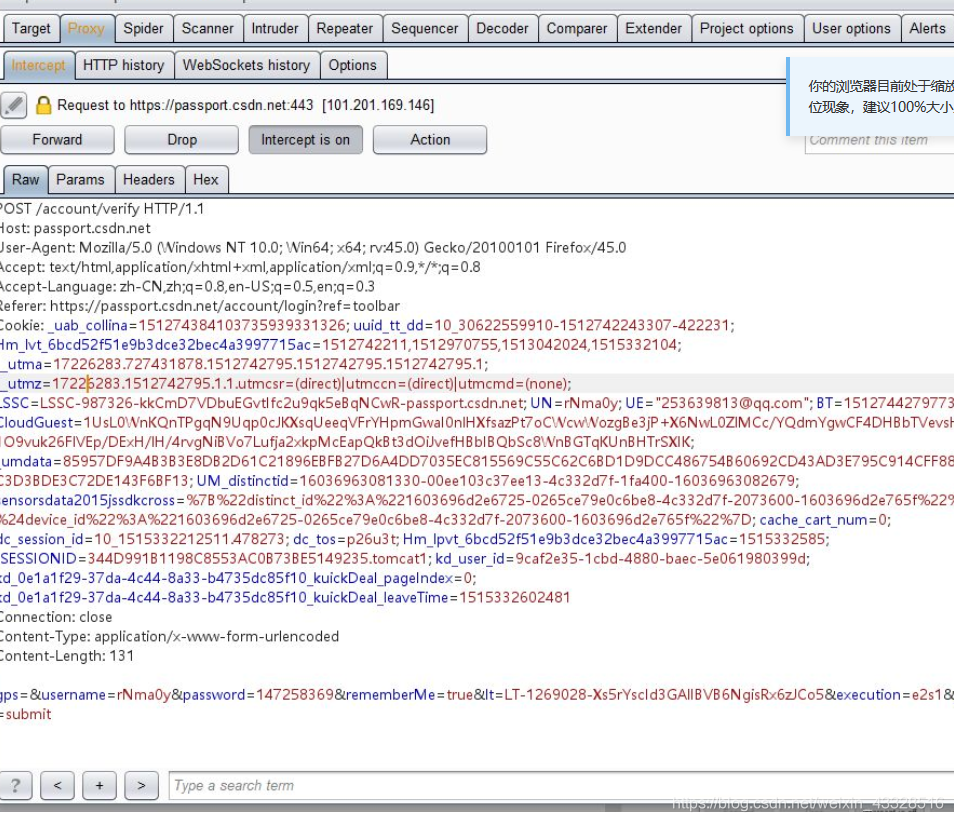Switch to the Headers view tab

148,179
